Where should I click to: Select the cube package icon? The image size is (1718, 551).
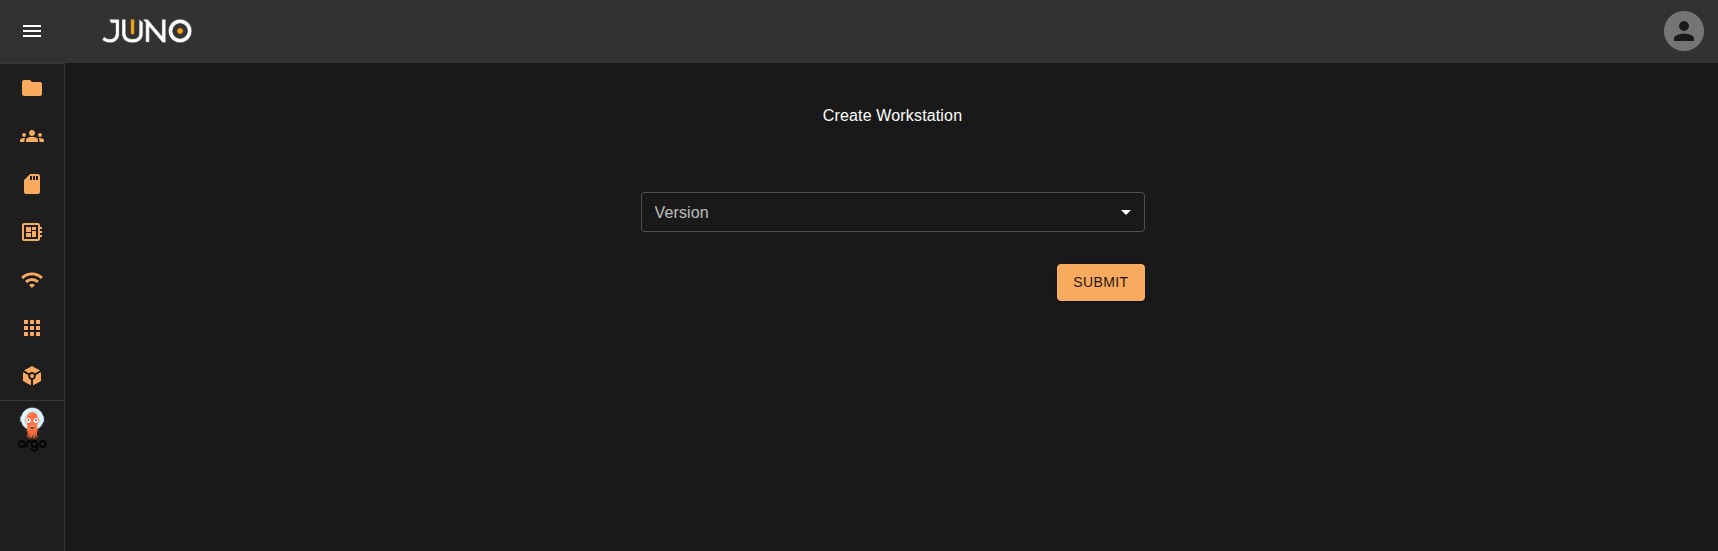point(32,376)
